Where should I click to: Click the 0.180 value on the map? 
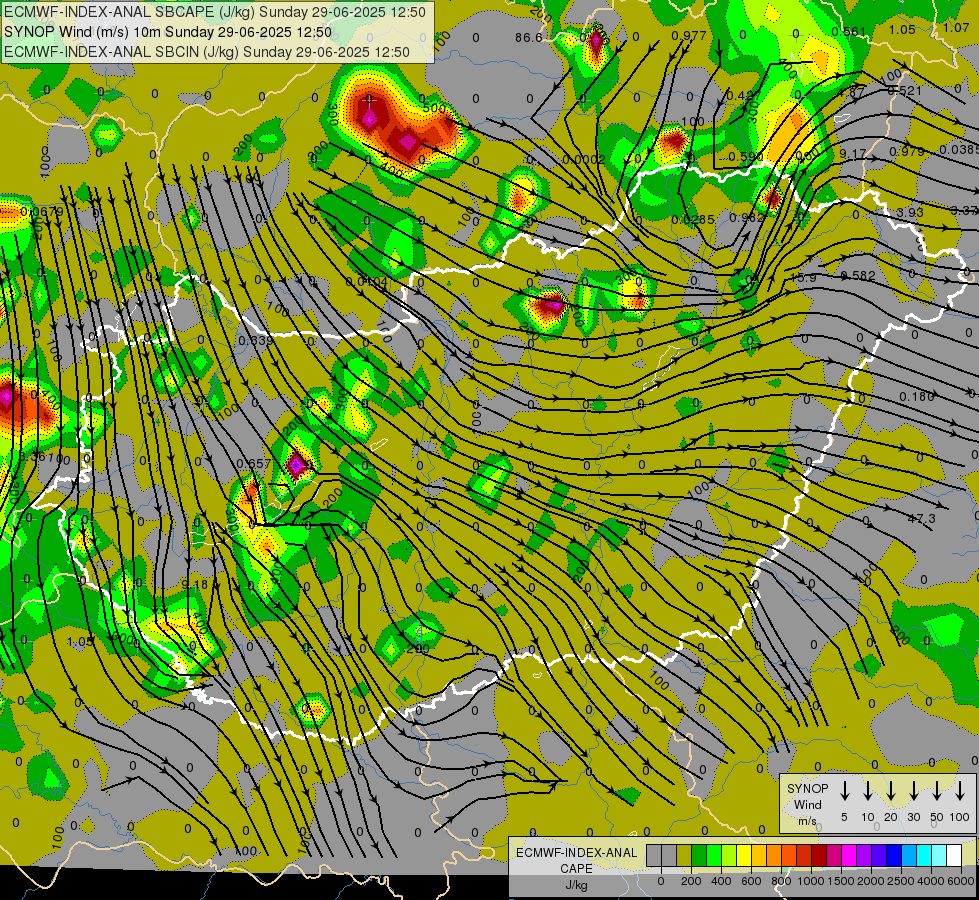click(917, 397)
